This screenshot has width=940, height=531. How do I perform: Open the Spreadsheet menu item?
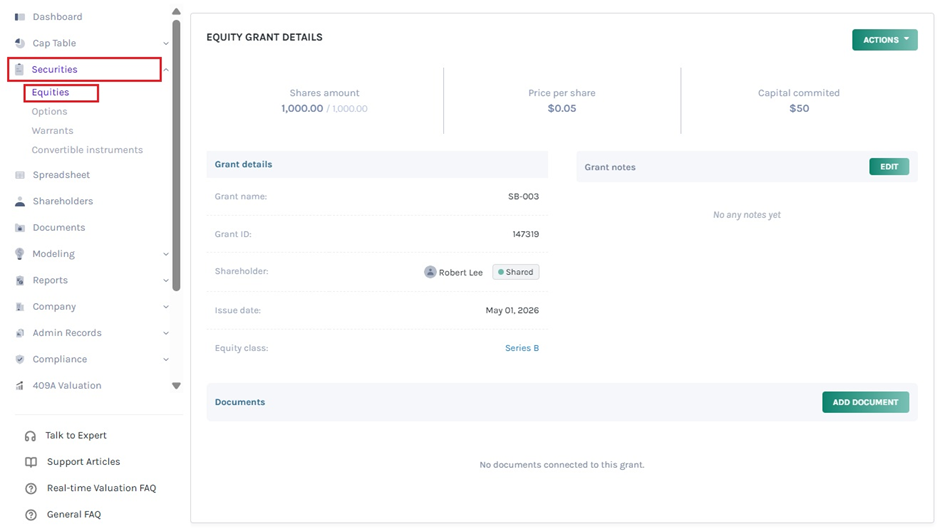tap(61, 175)
